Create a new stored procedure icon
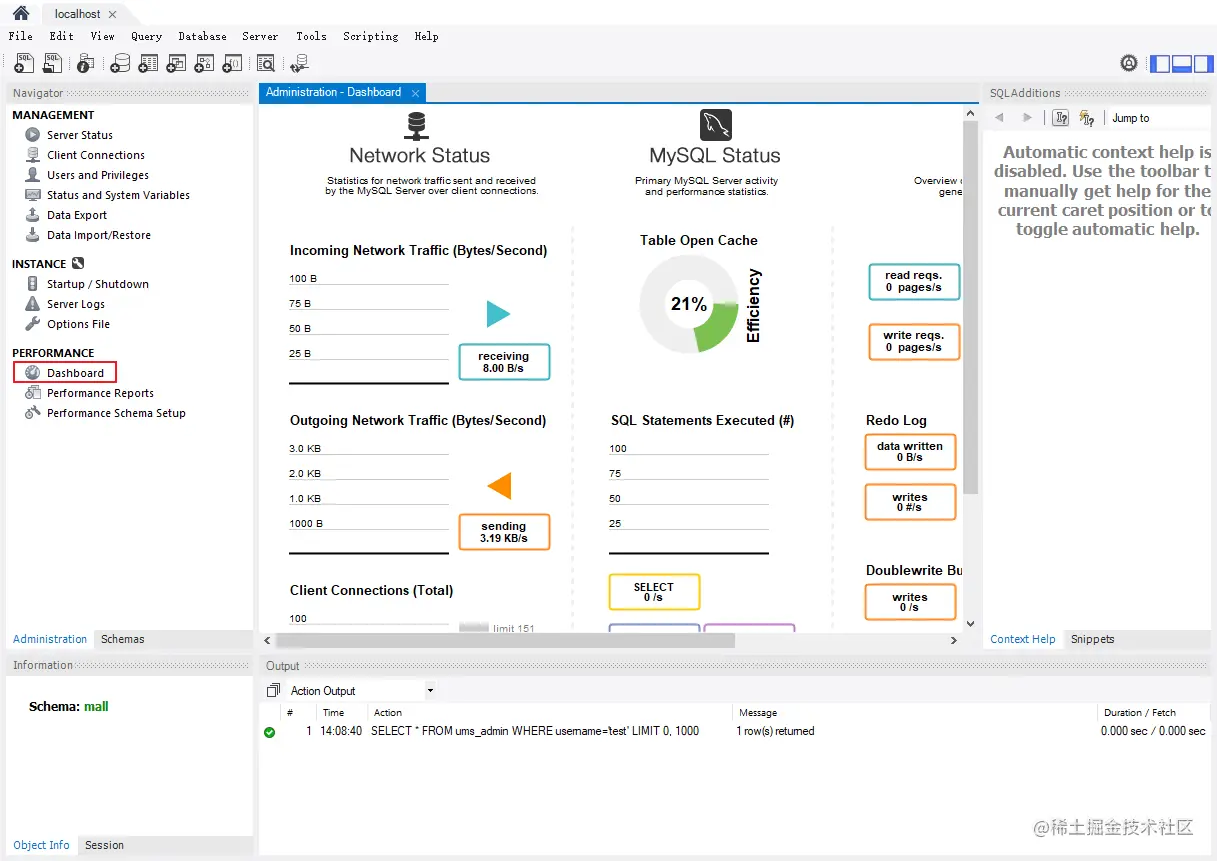The height and width of the screenshot is (861, 1217). [204, 63]
